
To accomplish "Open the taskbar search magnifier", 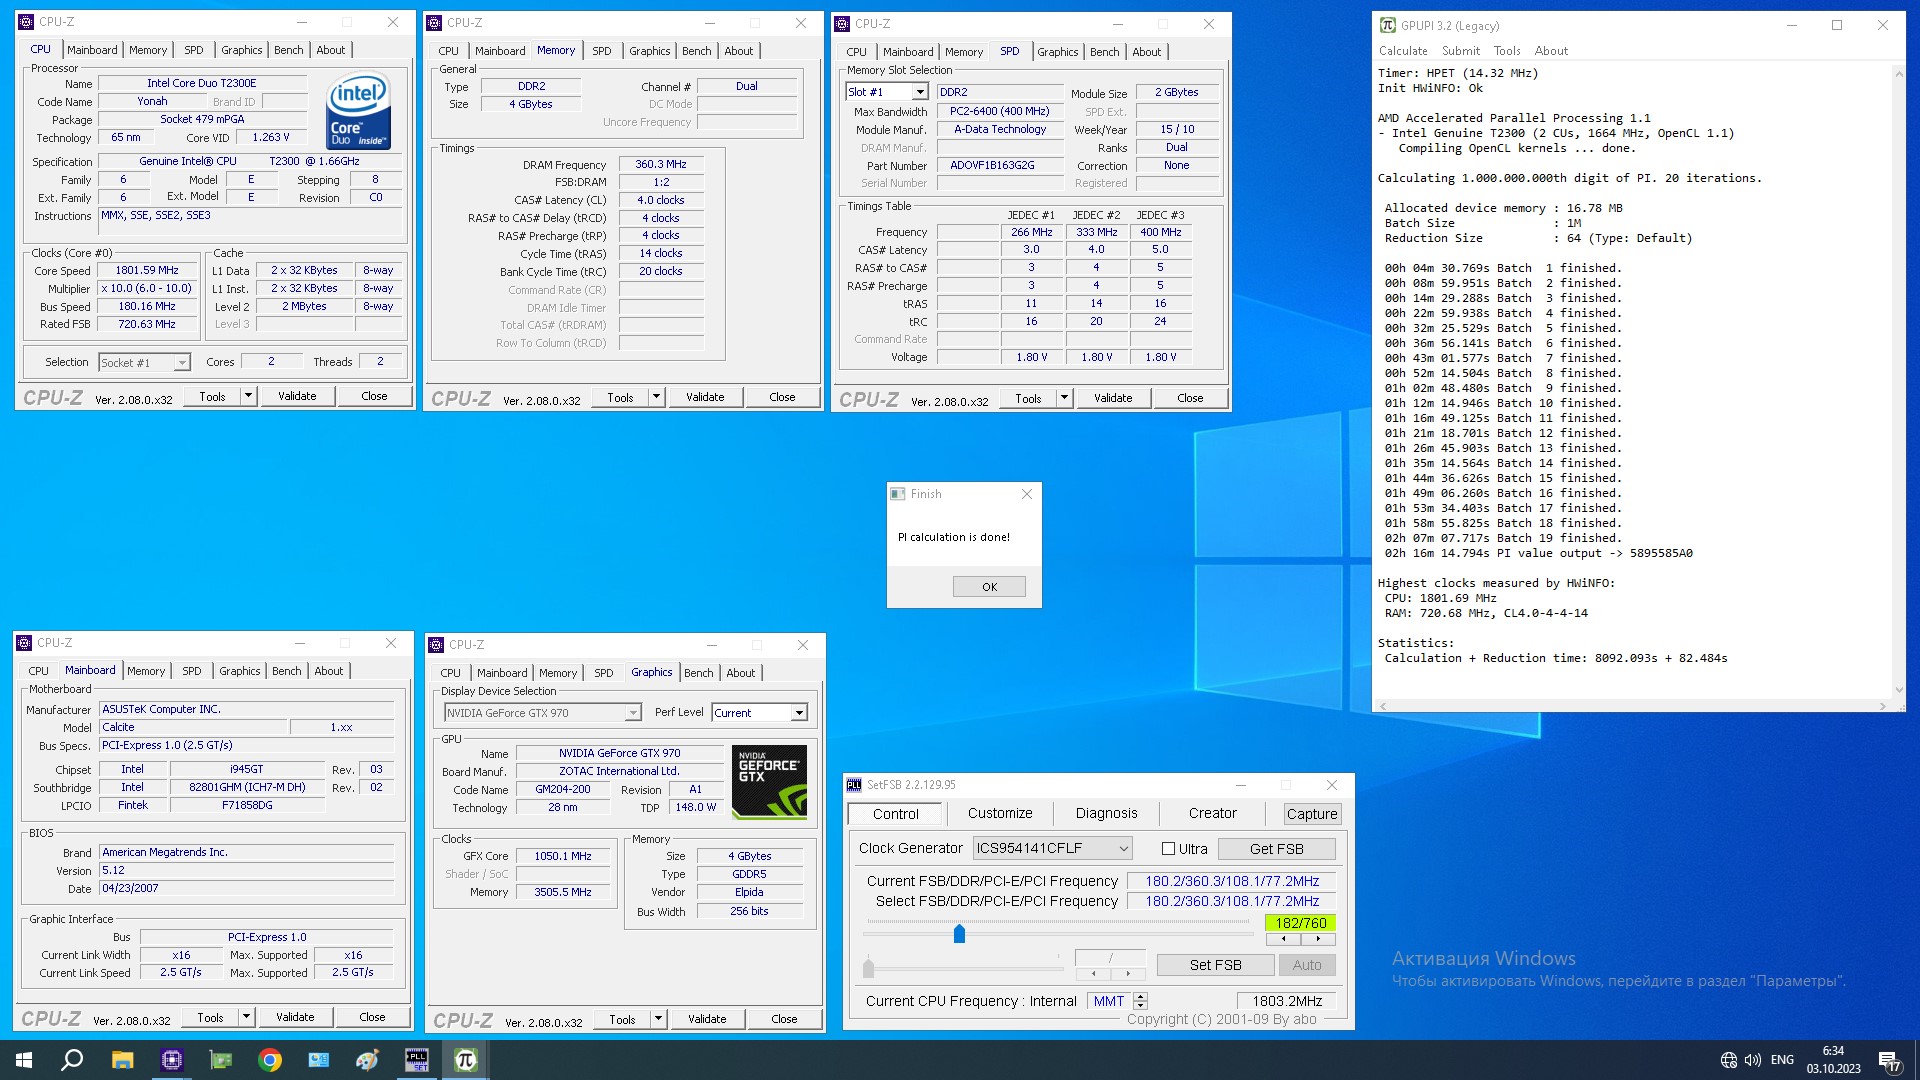I will 72,1060.
